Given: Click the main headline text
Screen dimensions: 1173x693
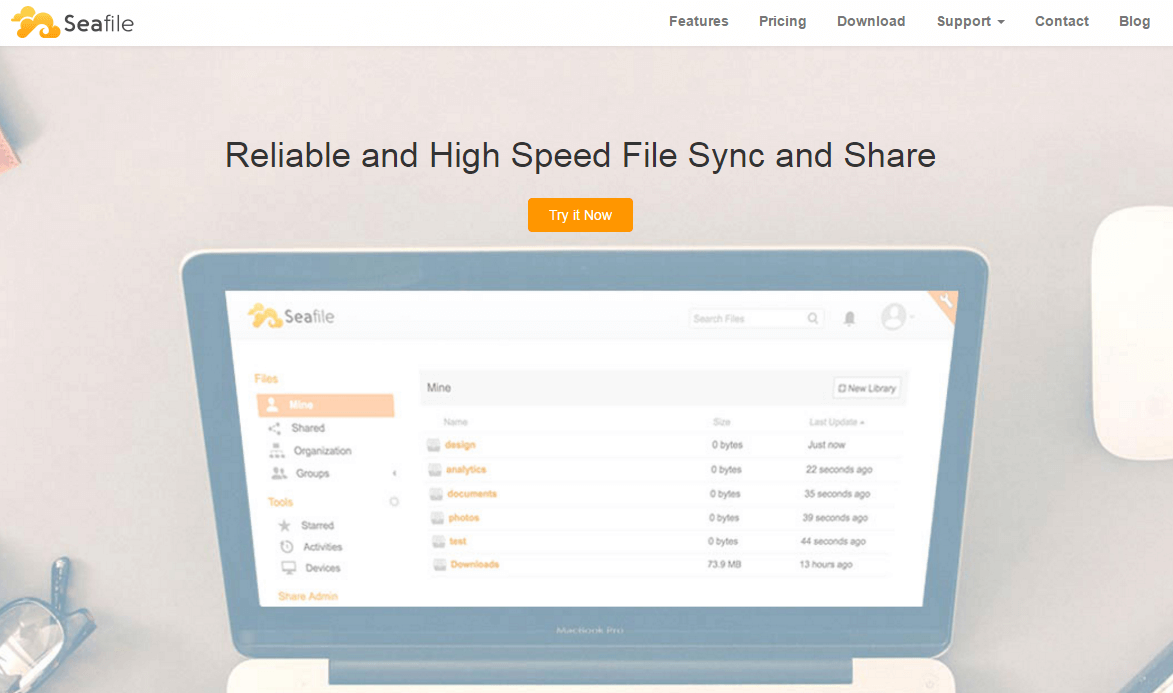Looking at the screenshot, I should pos(581,156).
